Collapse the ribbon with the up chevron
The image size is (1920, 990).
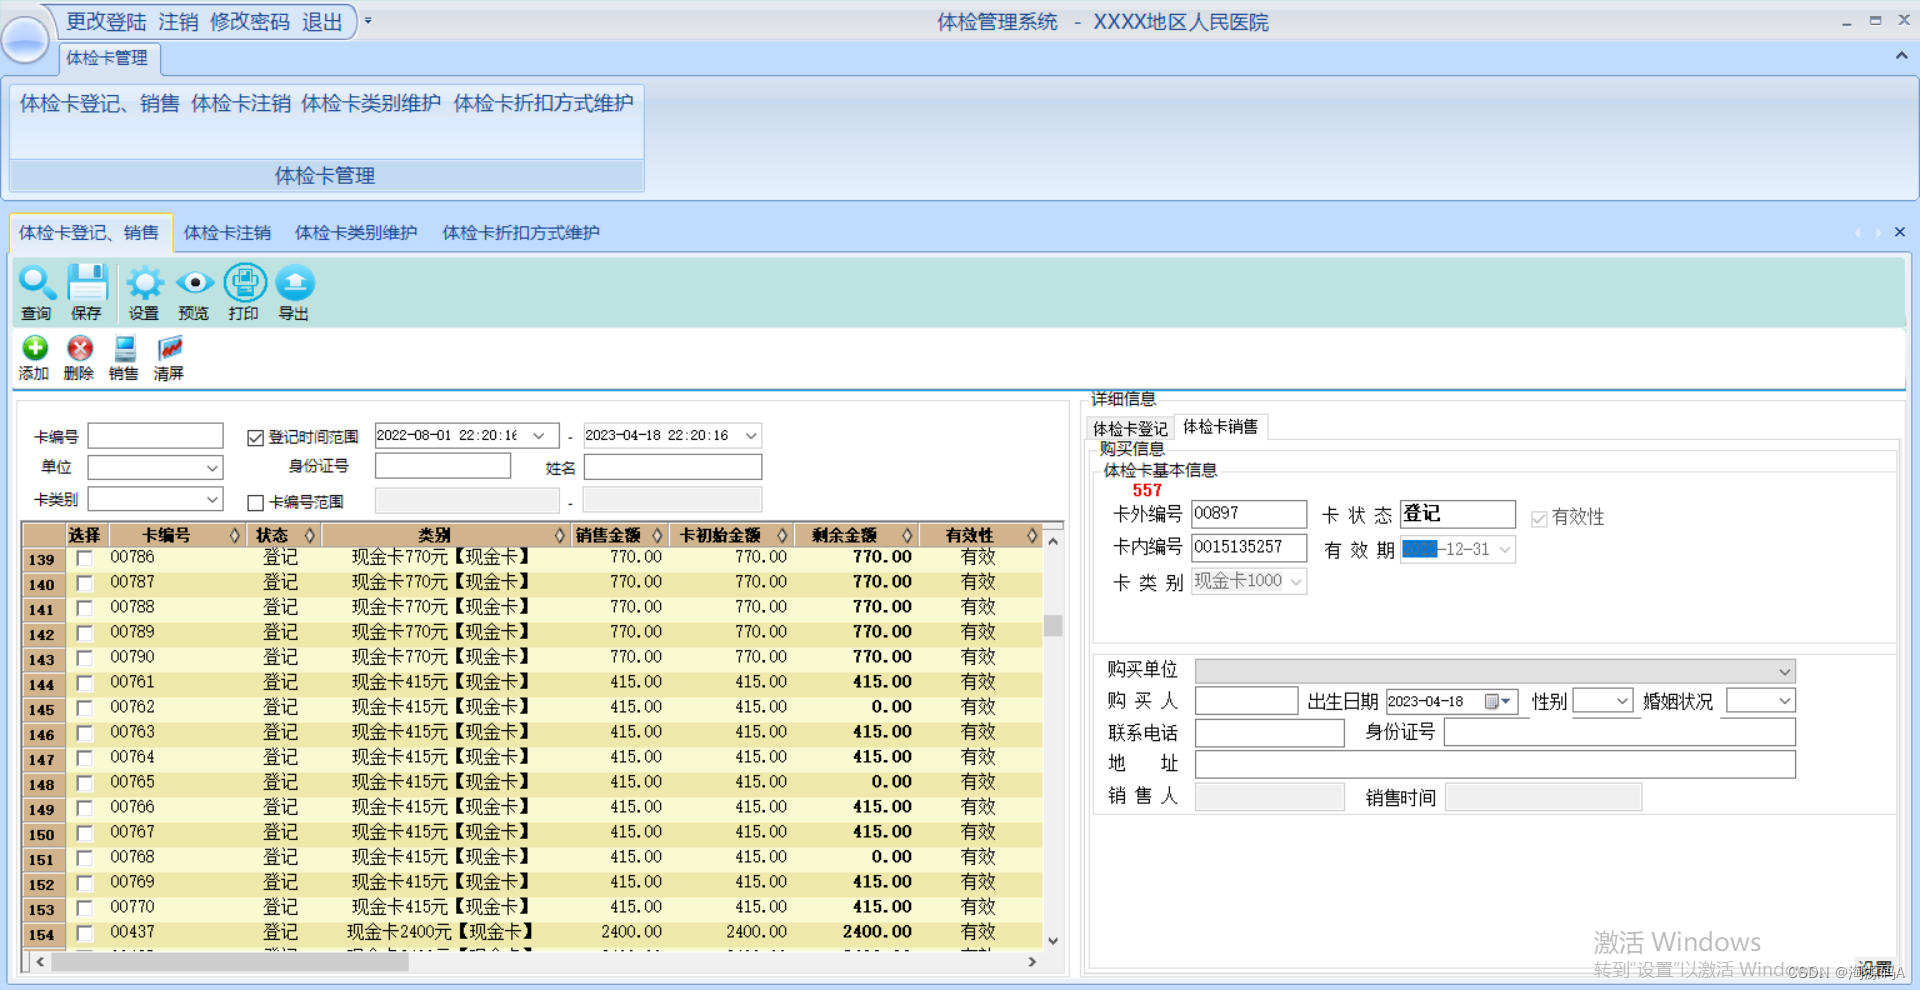[1900, 56]
